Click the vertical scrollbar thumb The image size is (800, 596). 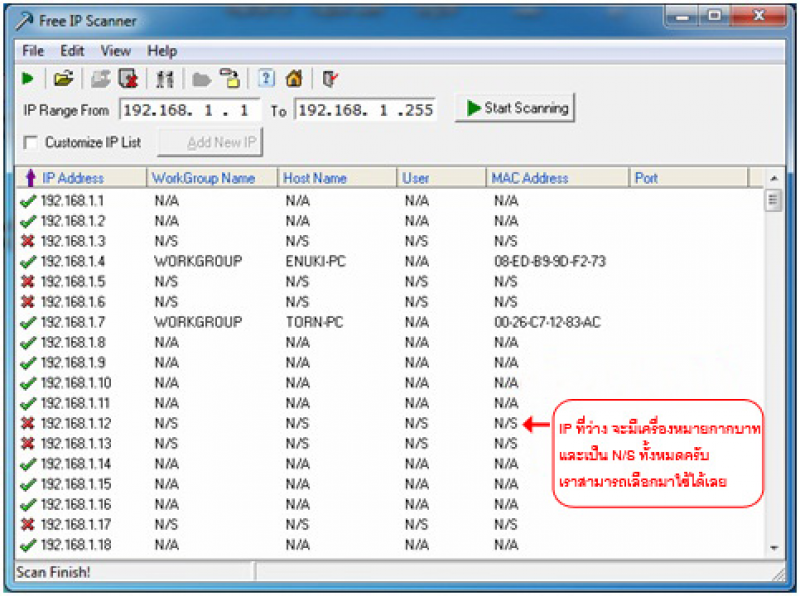(773, 200)
